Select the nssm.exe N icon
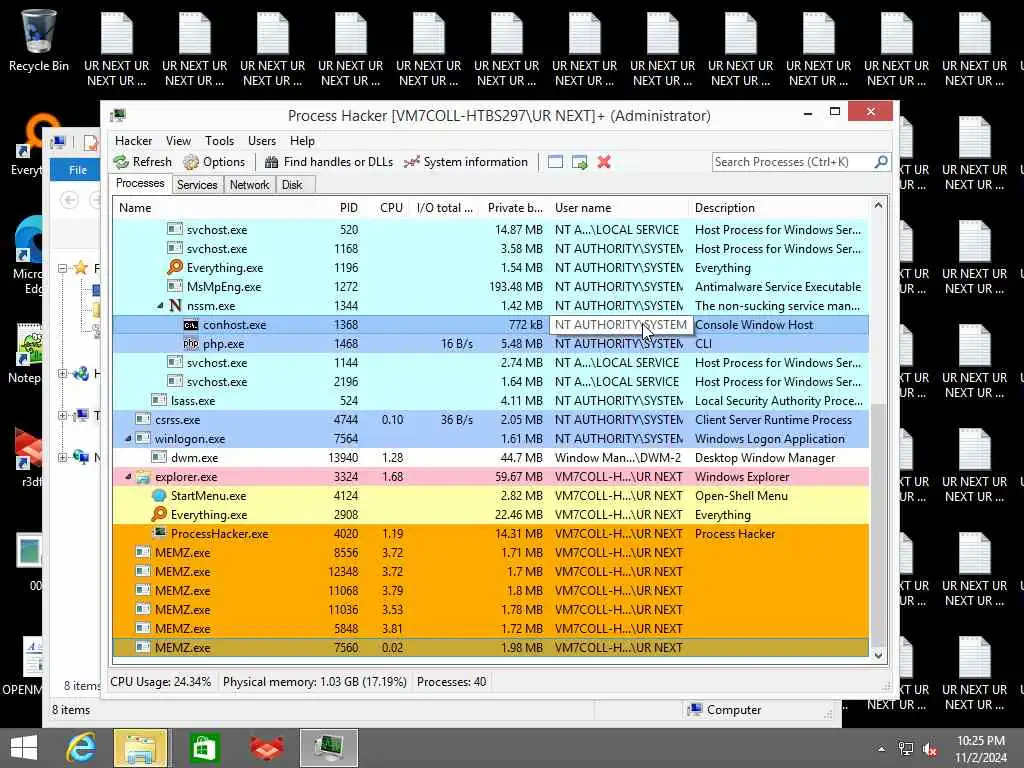 175,305
